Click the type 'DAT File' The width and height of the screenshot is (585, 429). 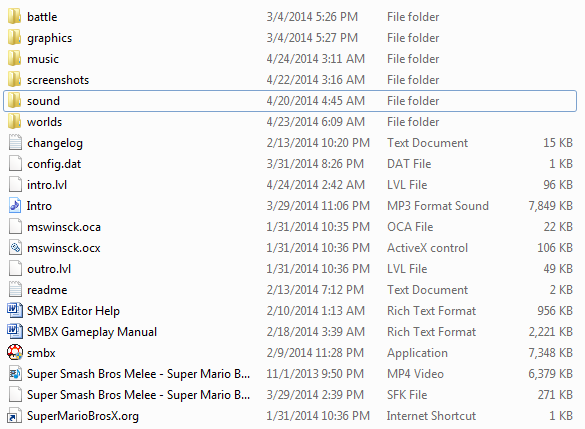(409, 164)
